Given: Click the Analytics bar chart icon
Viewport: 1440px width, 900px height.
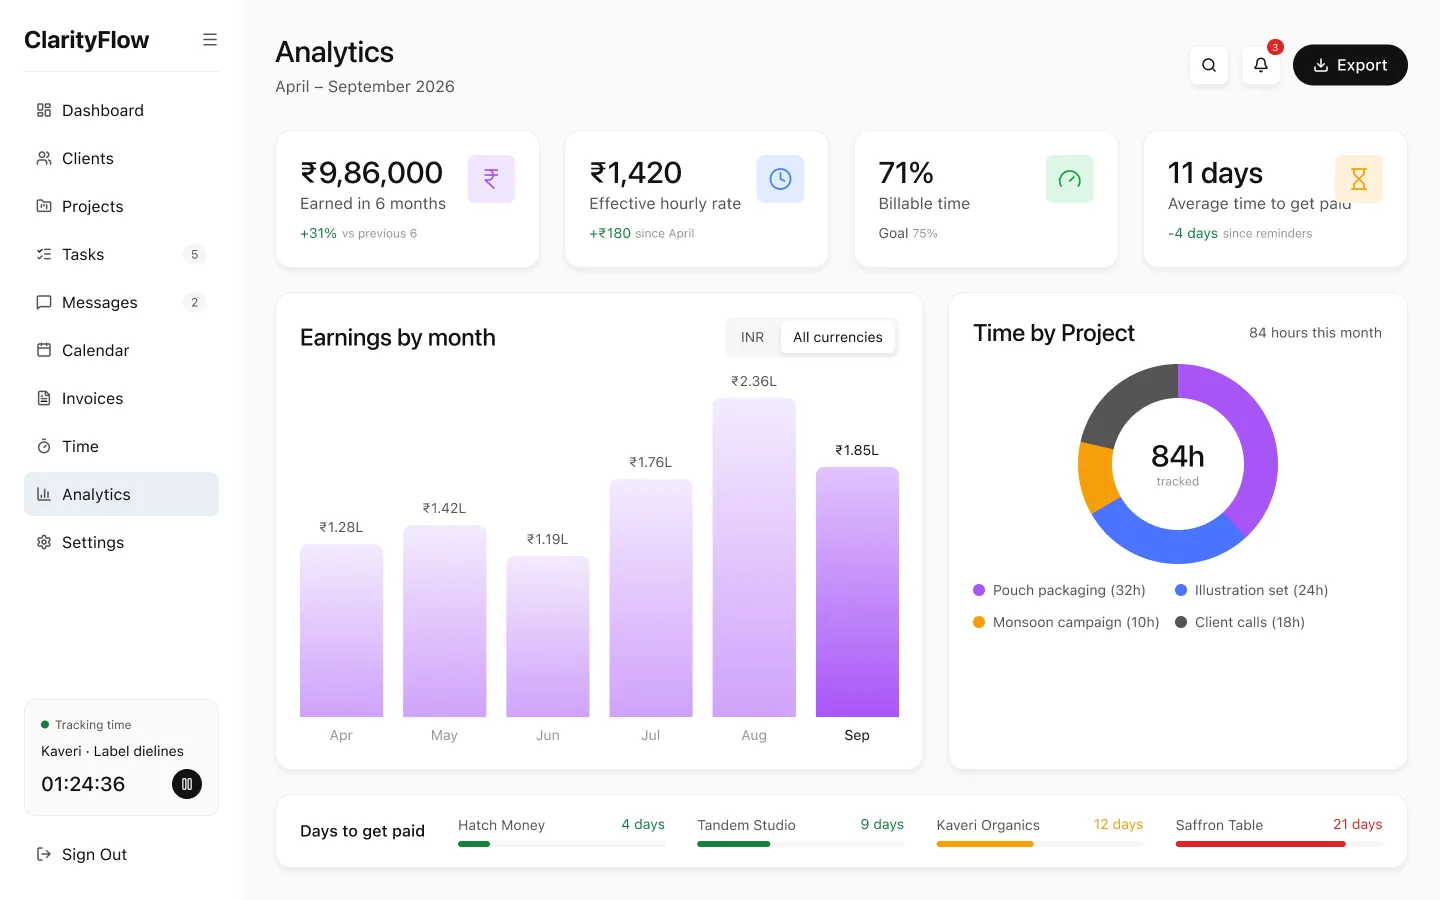Looking at the screenshot, I should pyautogui.click(x=44, y=494).
